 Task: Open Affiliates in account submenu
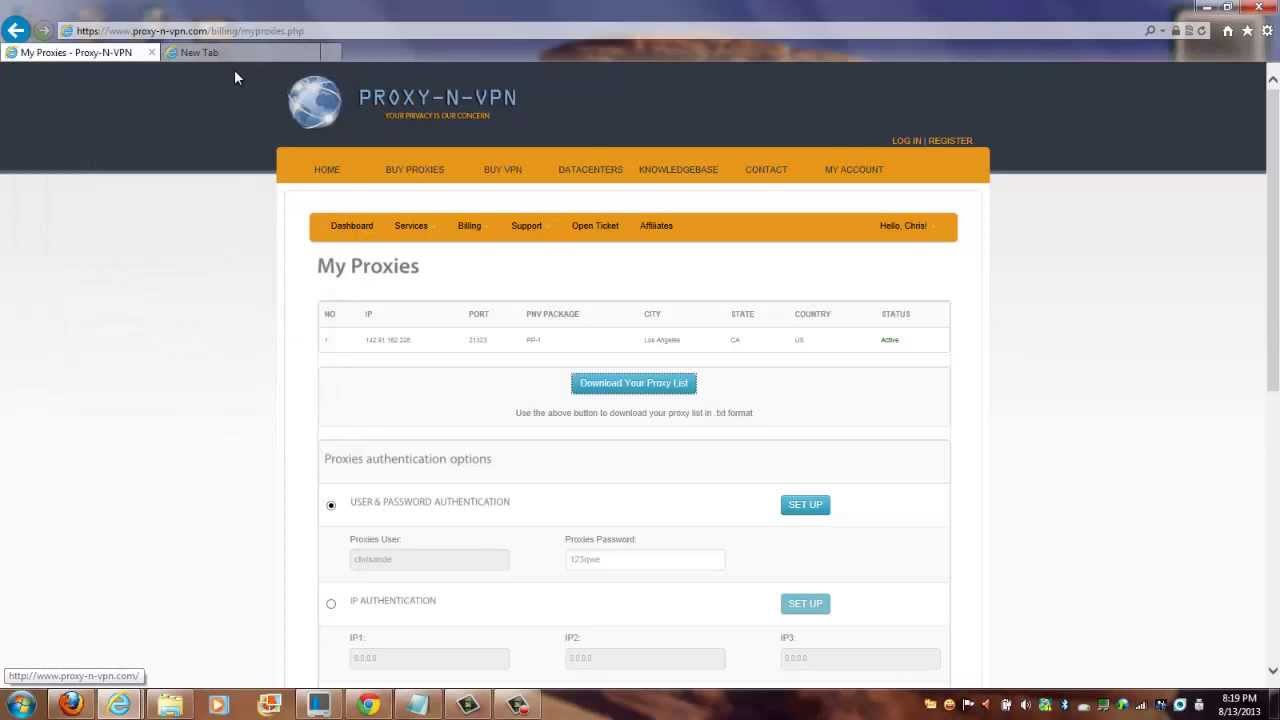click(656, 226)
